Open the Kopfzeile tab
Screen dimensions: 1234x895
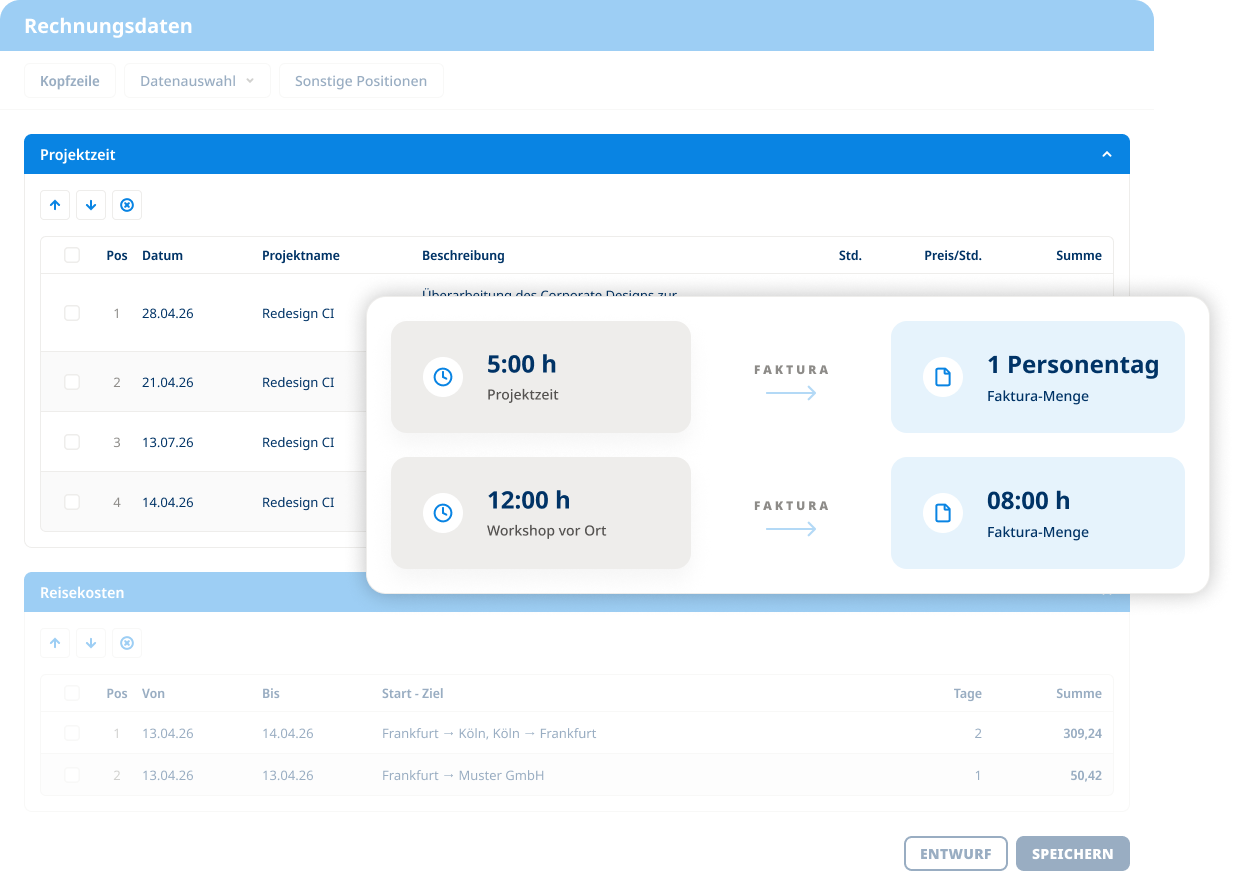70,81
